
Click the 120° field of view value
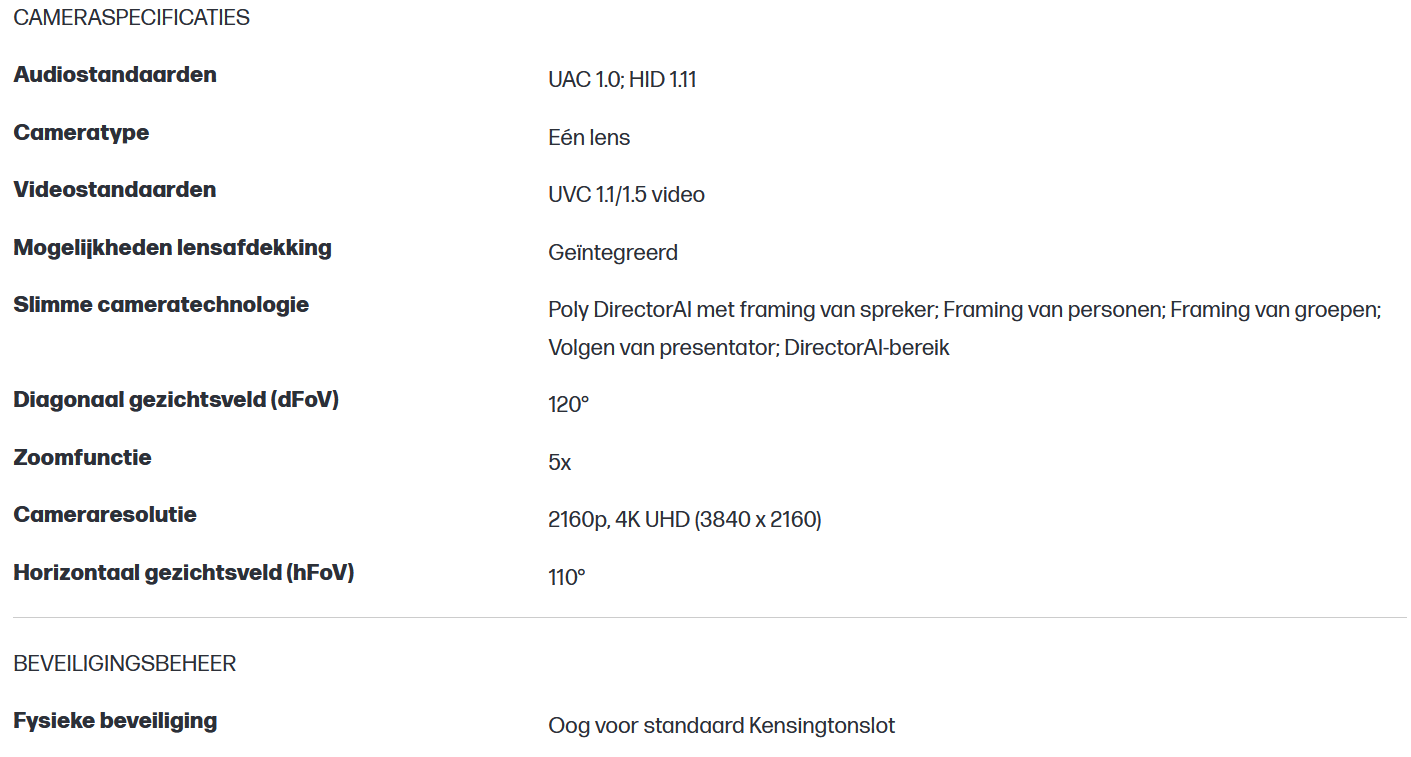click(x=569, y=405)
